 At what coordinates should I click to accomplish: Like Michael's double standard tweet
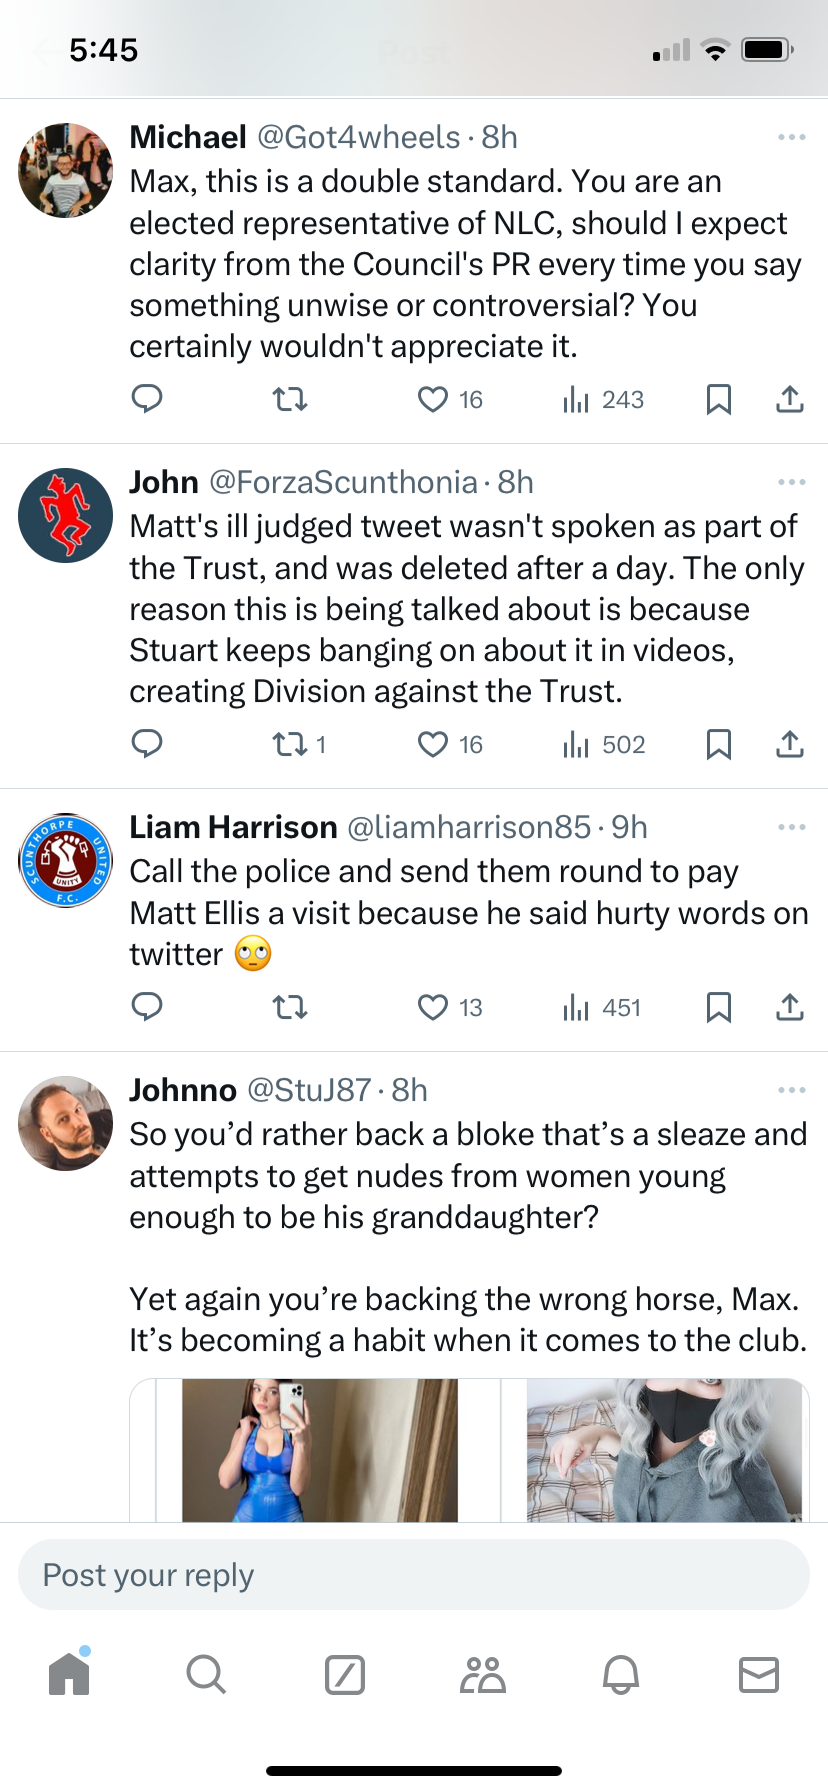(433, 400)
